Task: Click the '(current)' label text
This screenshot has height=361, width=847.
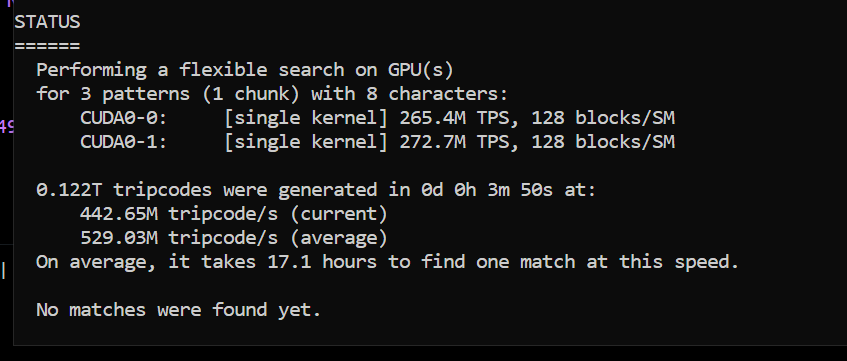Action: pos(339,214)
